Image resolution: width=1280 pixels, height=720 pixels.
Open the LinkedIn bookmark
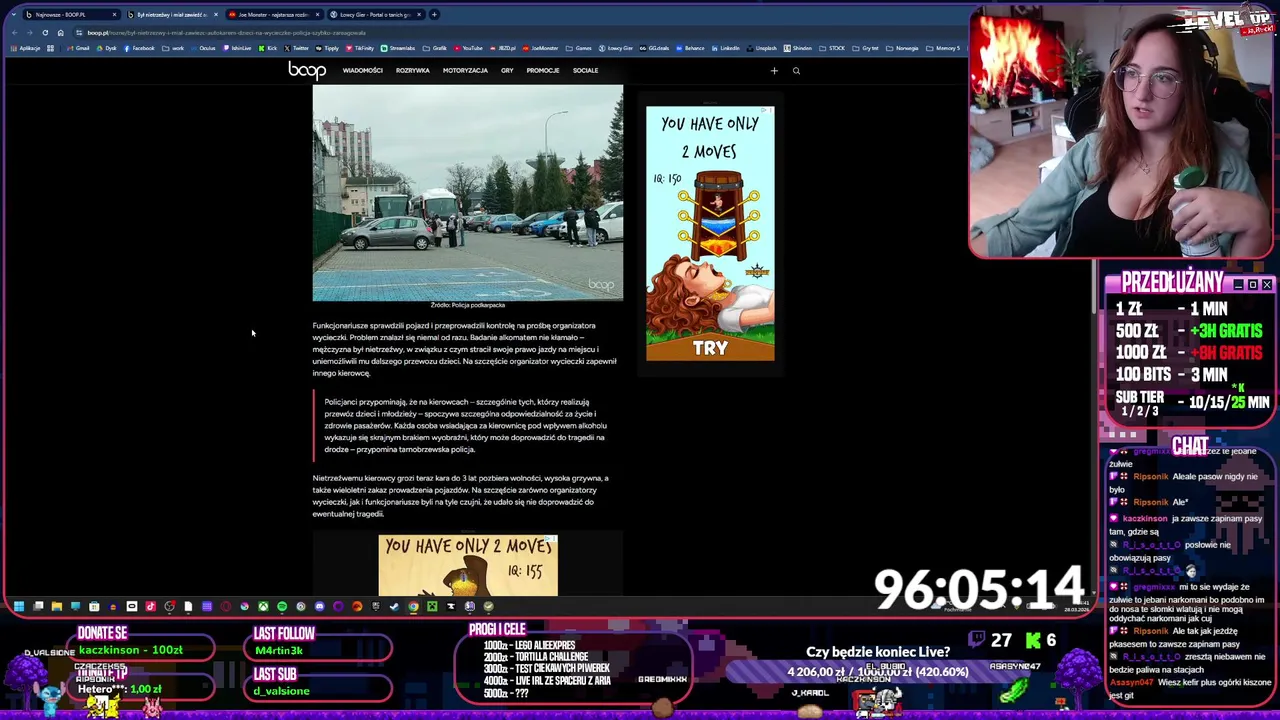(725, 48)
